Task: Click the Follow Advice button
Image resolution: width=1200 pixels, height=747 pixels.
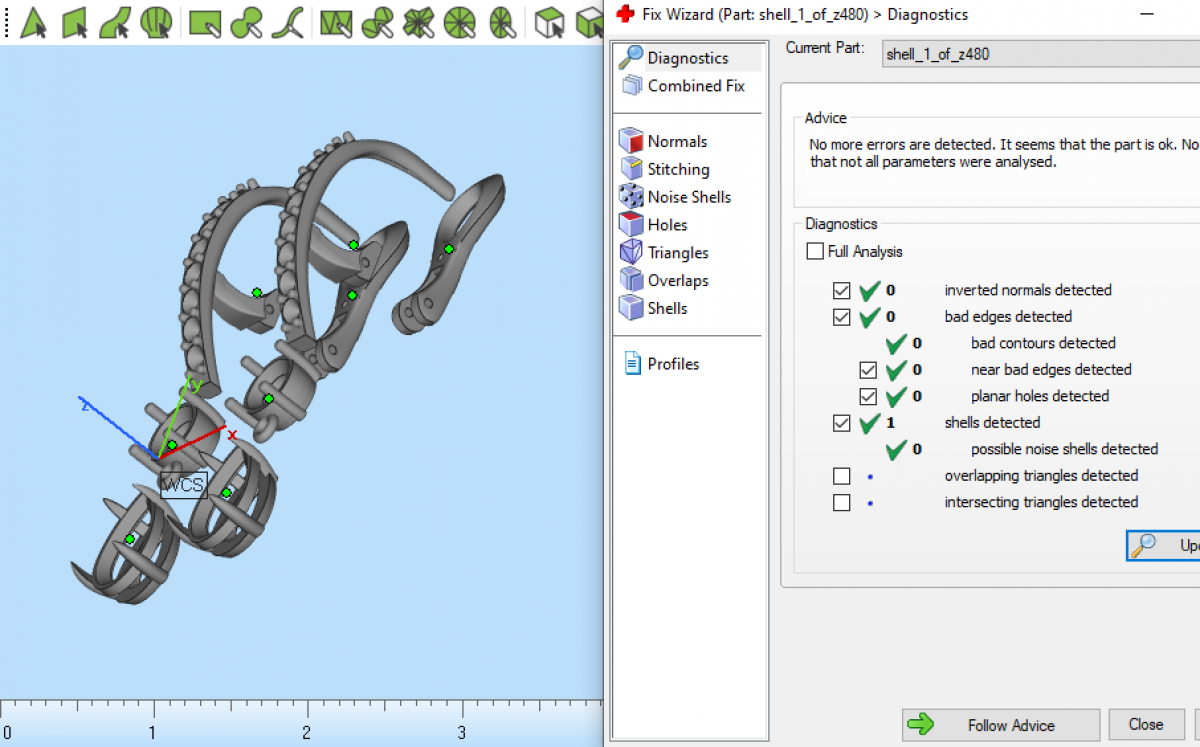Action: click(1000, 725)
